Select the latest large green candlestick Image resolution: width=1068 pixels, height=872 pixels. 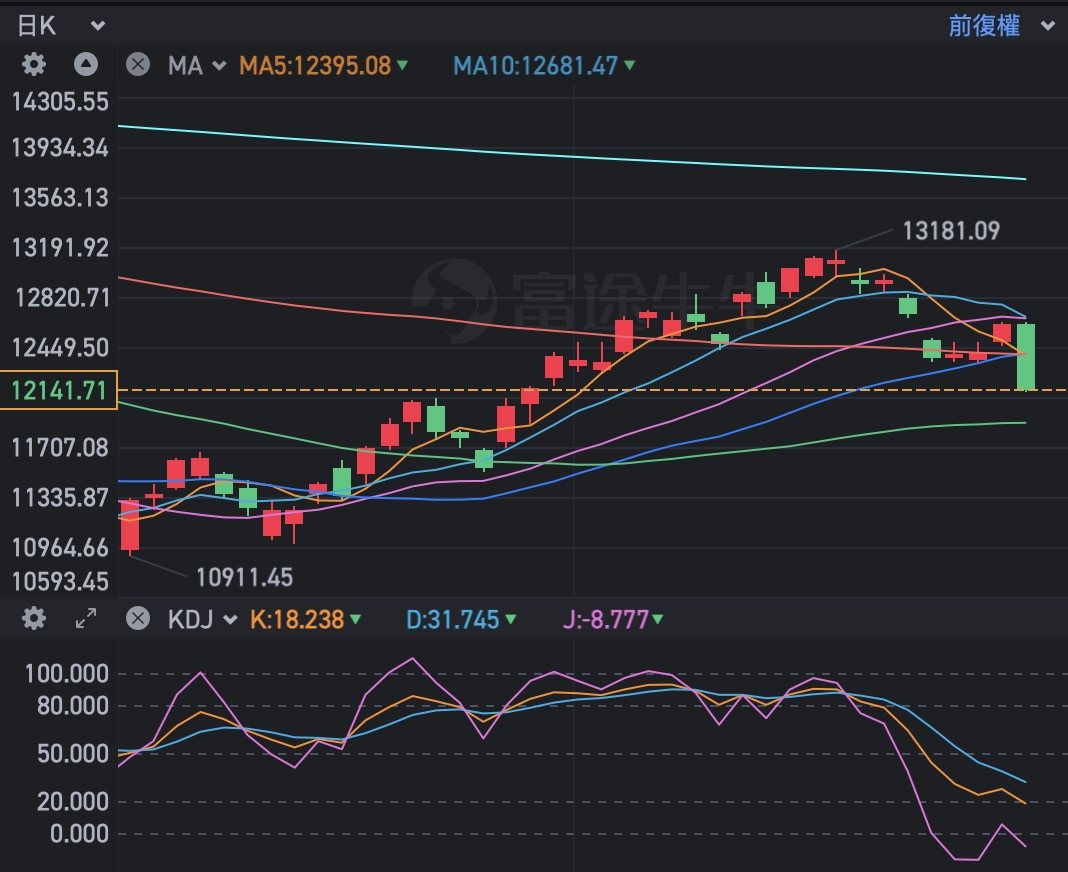1026,357
